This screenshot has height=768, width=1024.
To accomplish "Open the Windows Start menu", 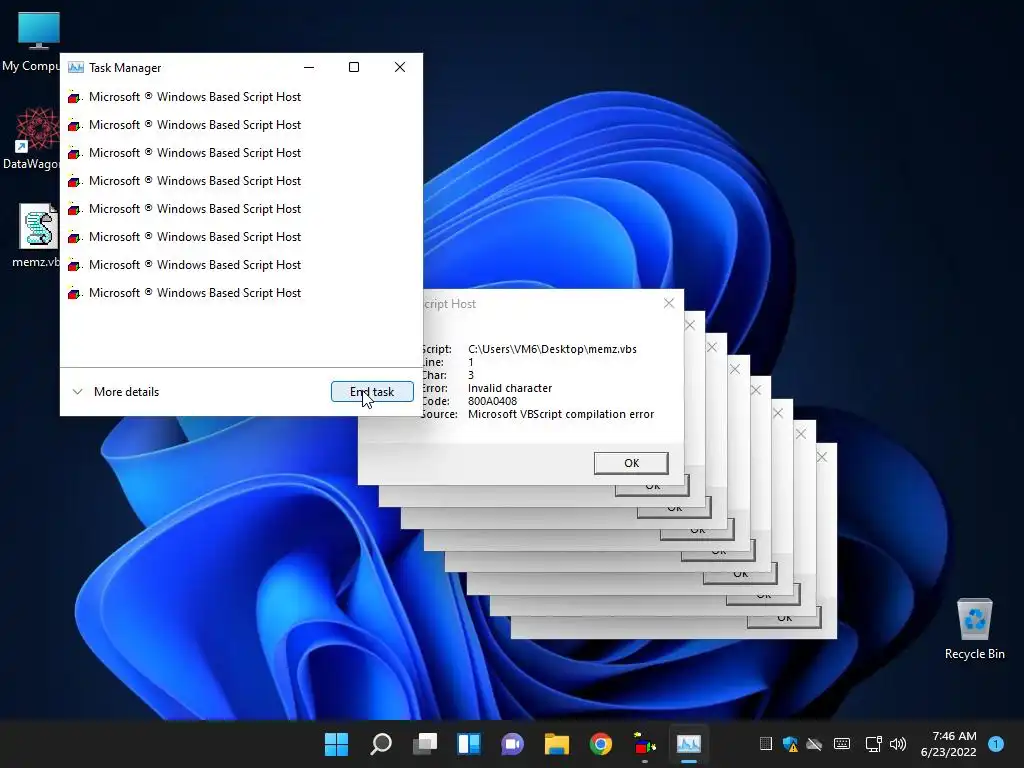I will pos(336,744).
